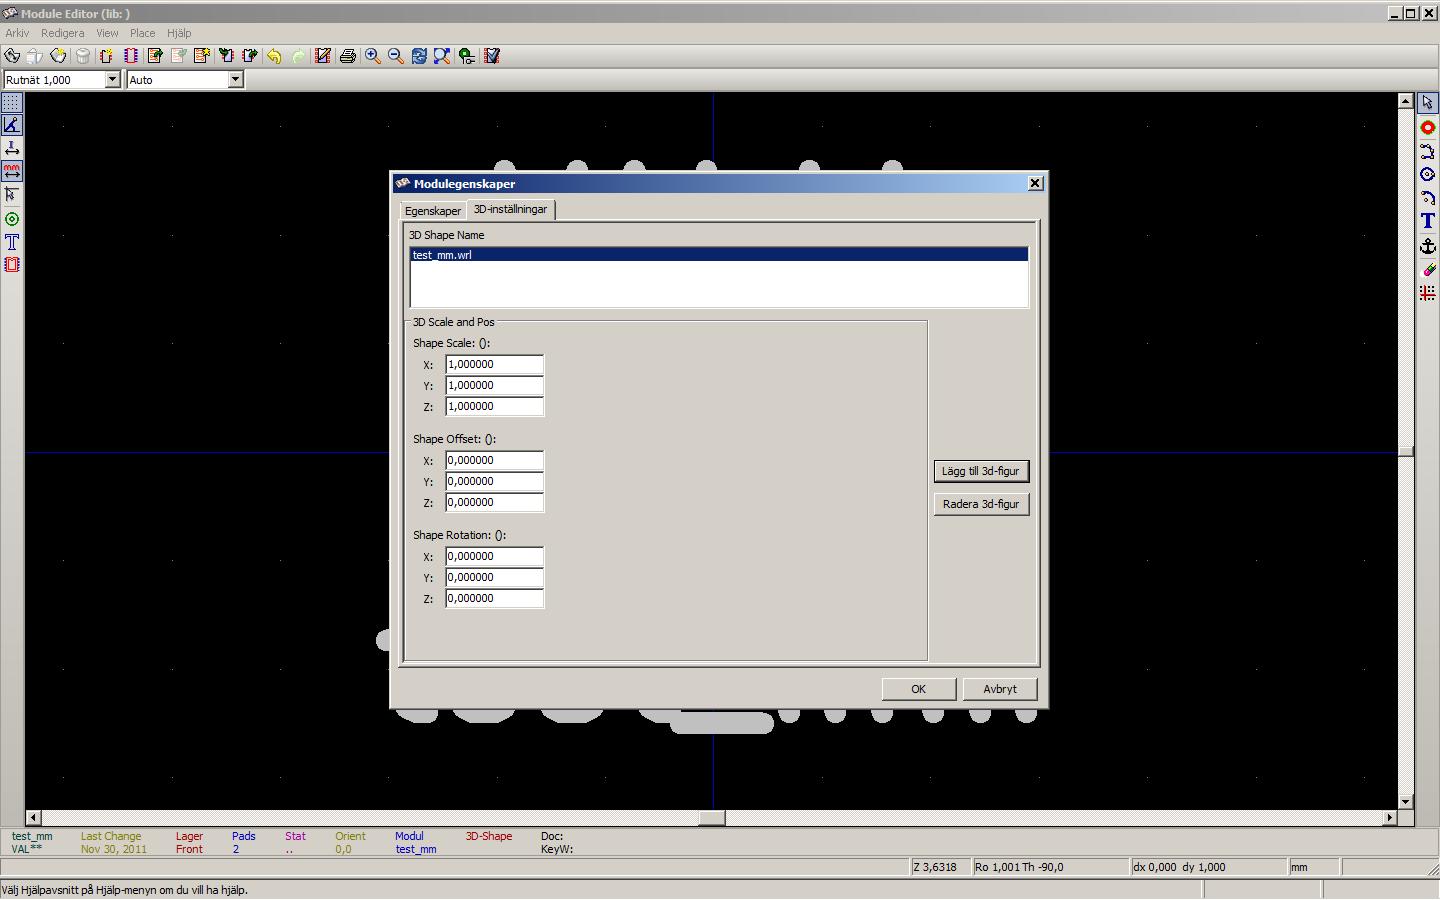
Task: Click the Shape Scale X input field
Action: 494,365
